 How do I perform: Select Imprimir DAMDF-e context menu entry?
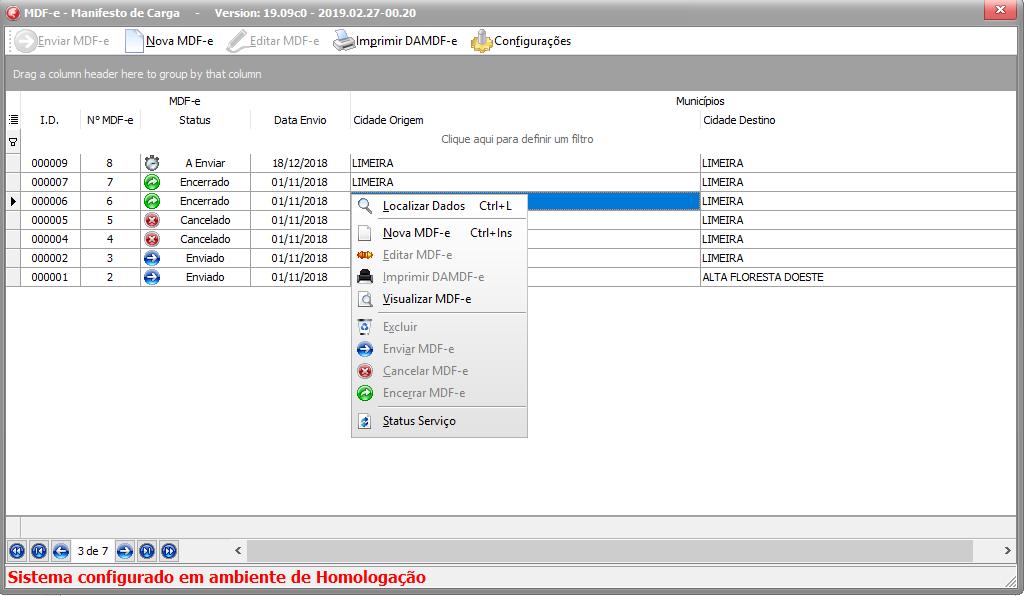439,277
